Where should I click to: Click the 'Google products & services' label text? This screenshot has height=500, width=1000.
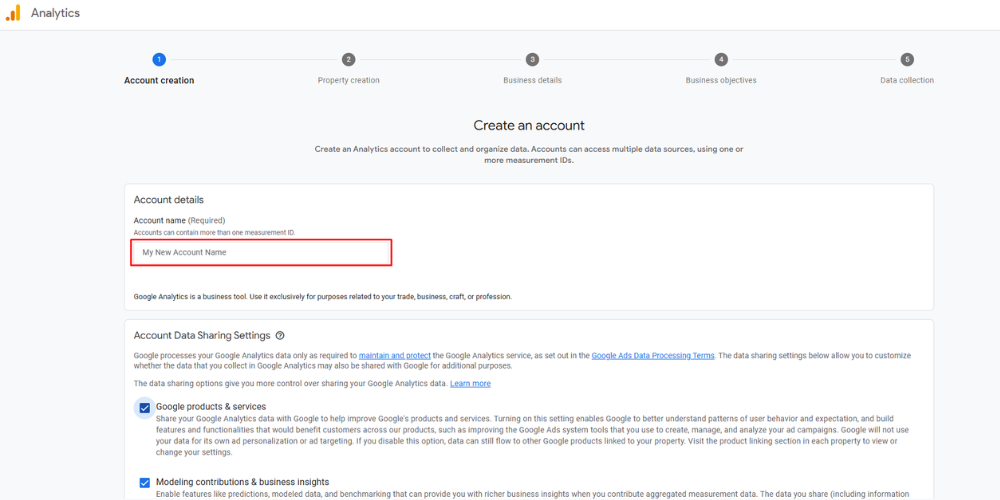click(x=211, y=406)
